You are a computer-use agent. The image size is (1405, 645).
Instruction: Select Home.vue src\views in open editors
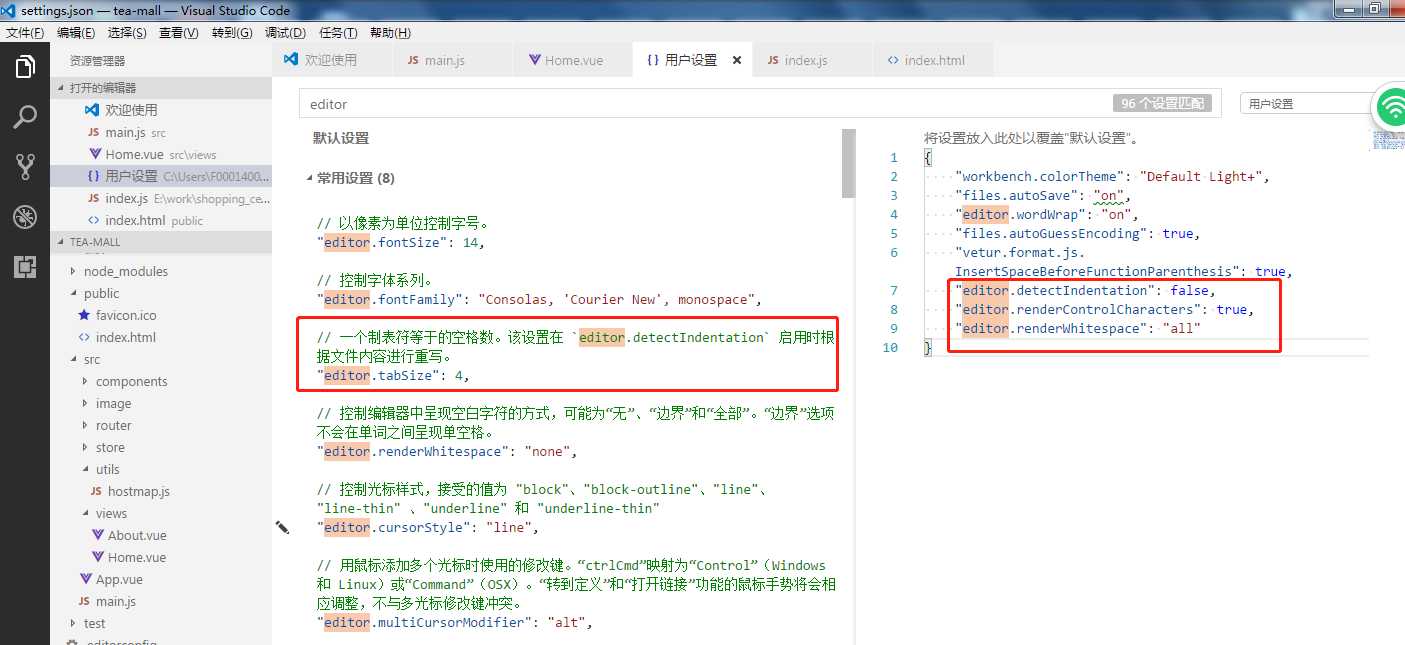[x=161, y=154]
